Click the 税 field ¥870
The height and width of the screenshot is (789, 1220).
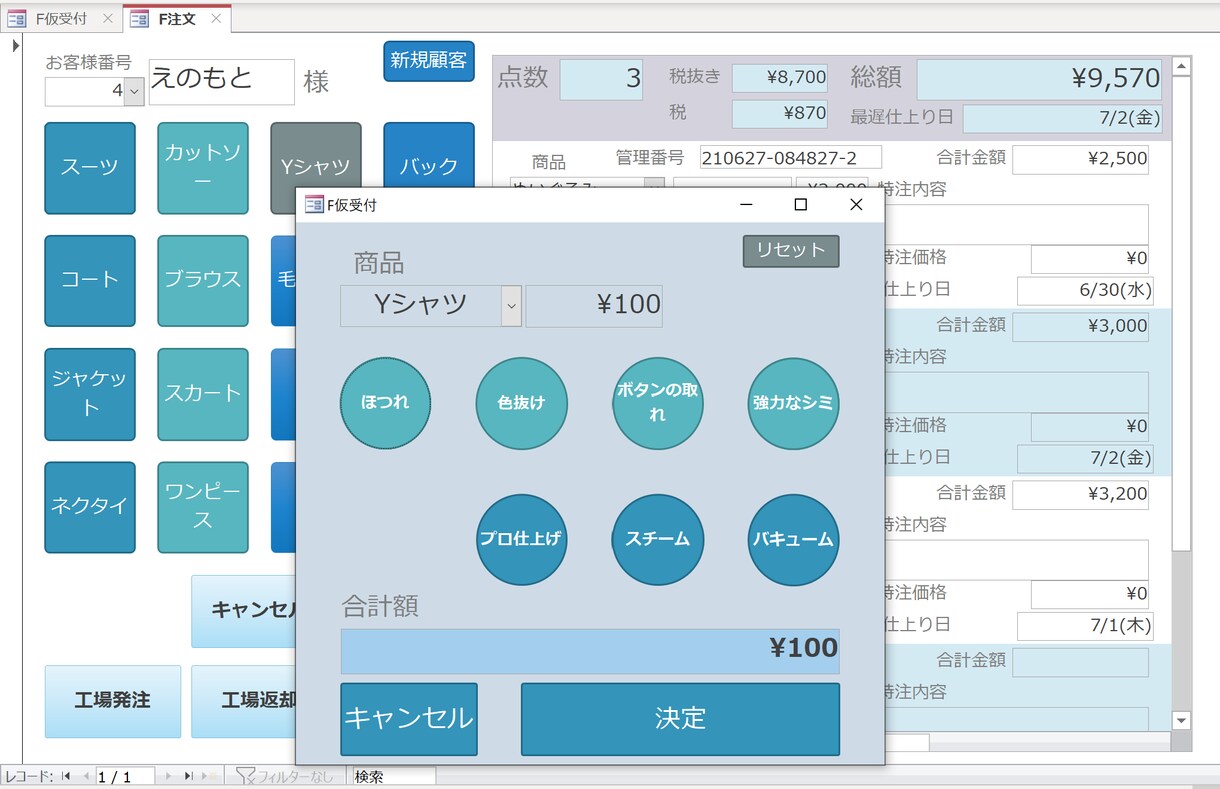click(780, 114)
